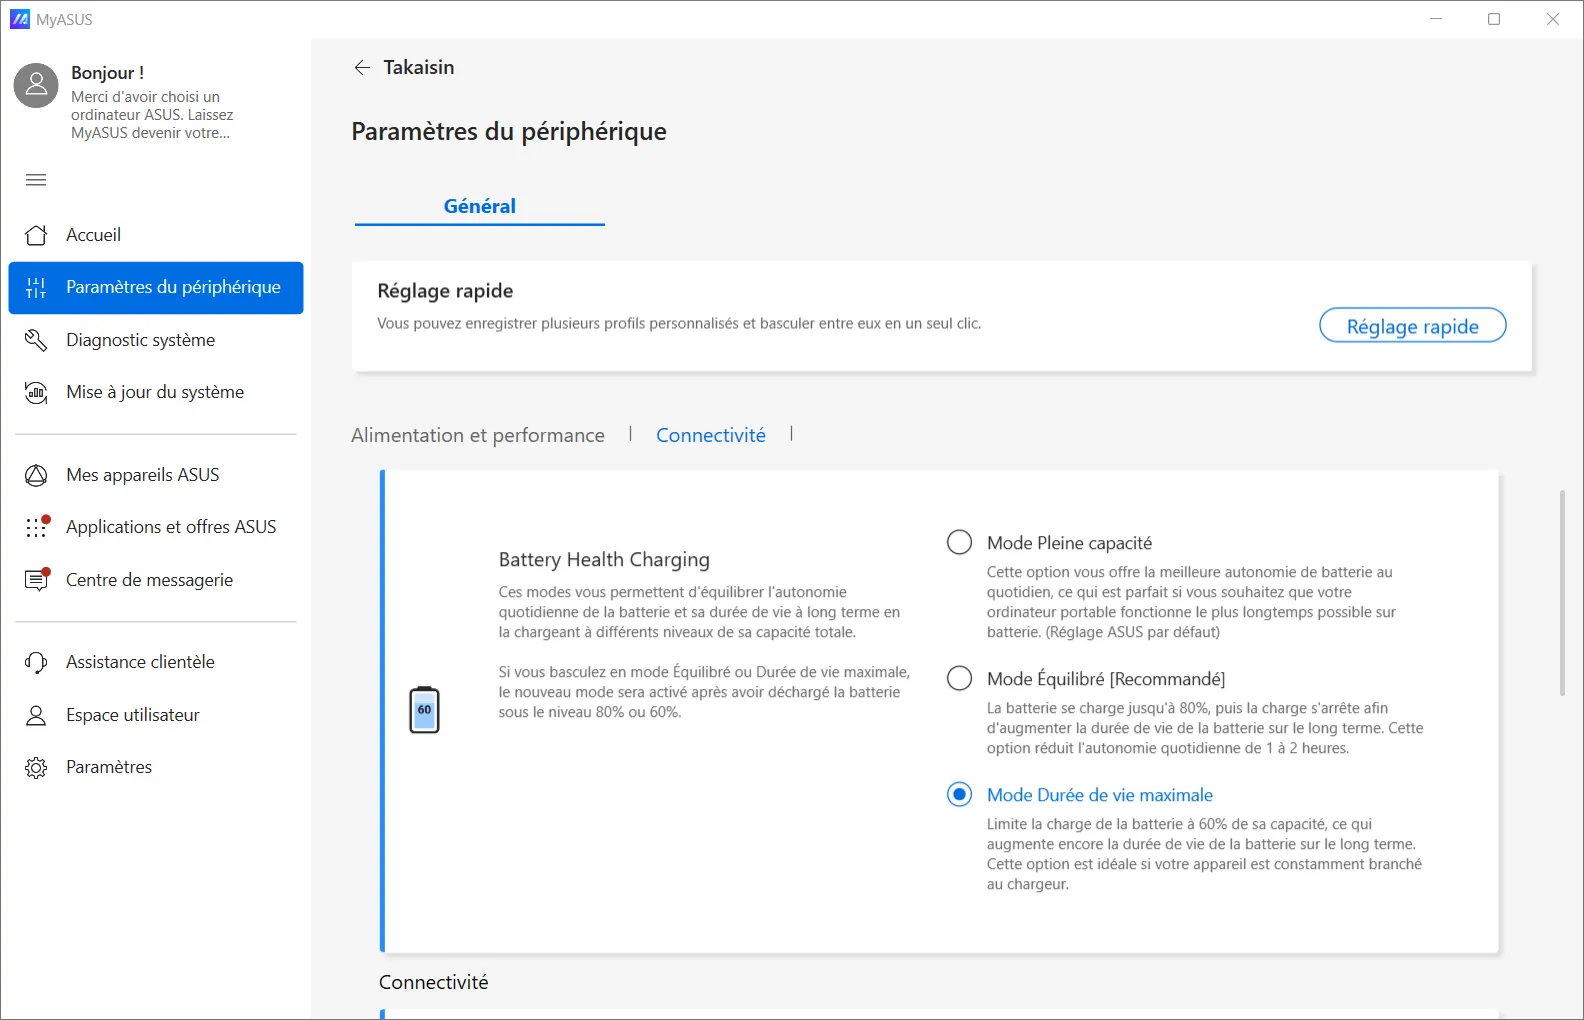
Task: Click the Mode Pleine capacité label
Action: click(1069, 543)
